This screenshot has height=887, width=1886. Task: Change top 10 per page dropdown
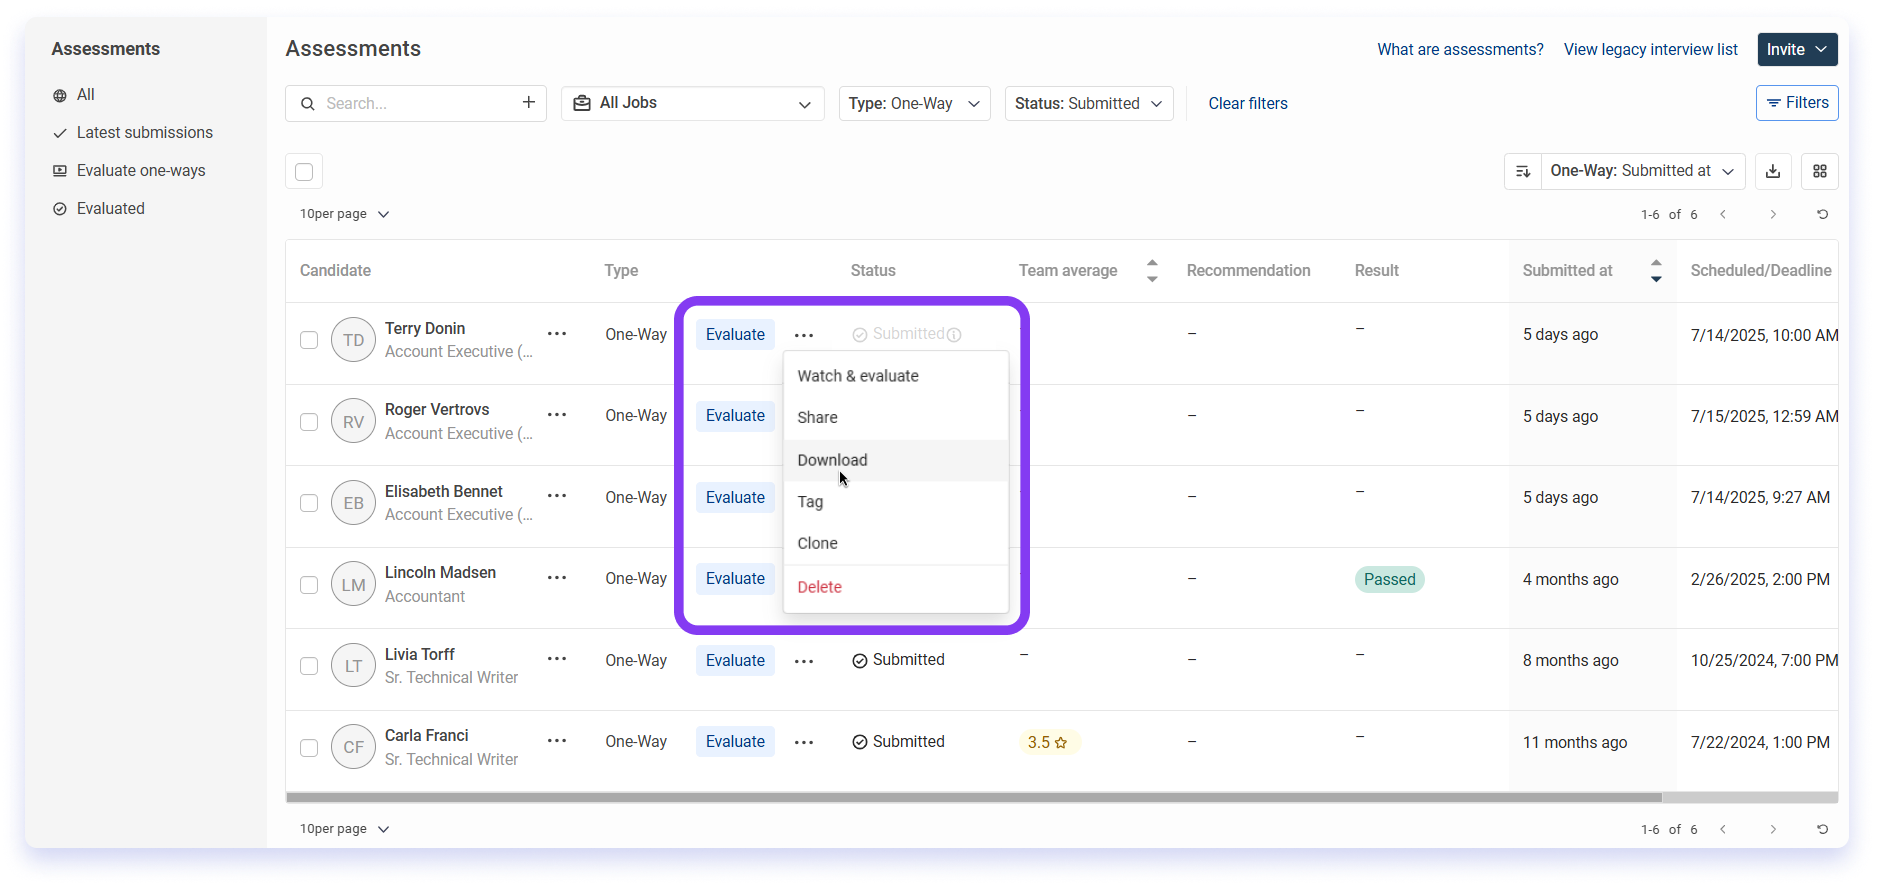coord(344,214)
